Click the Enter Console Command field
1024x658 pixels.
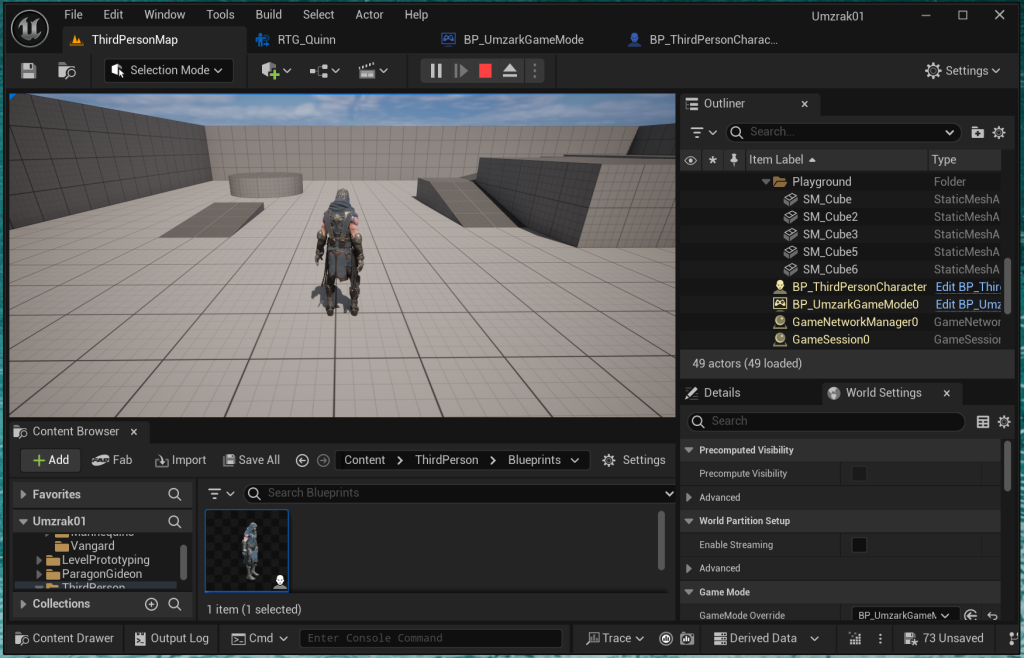(431, 638)
